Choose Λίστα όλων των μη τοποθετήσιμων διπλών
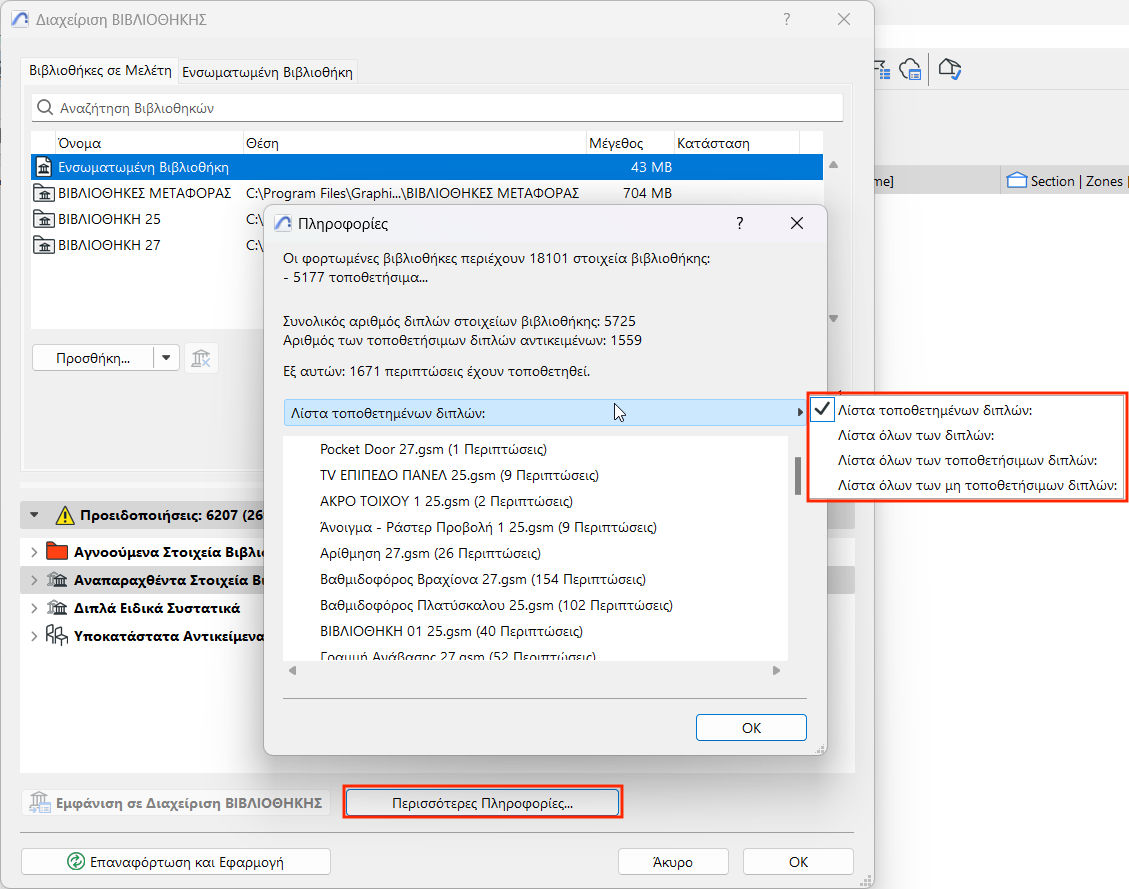Screen dimensions: 1129x889 pyautogui.click(x=966, y=486)
